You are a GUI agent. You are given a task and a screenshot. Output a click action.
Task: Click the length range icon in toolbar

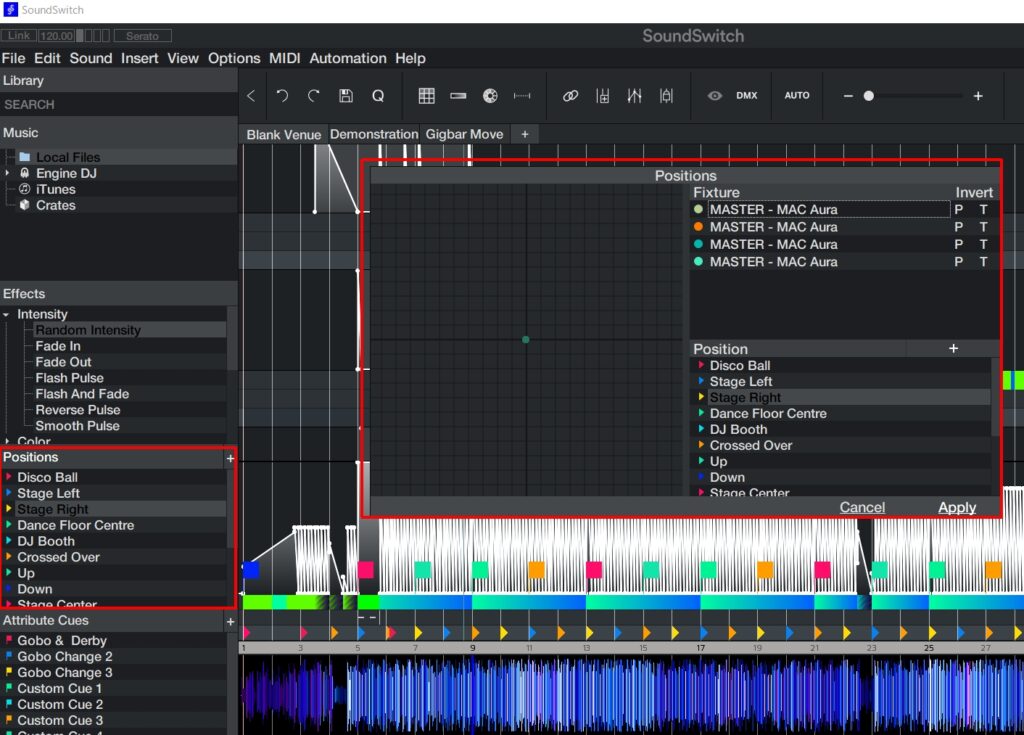[522, 96]
